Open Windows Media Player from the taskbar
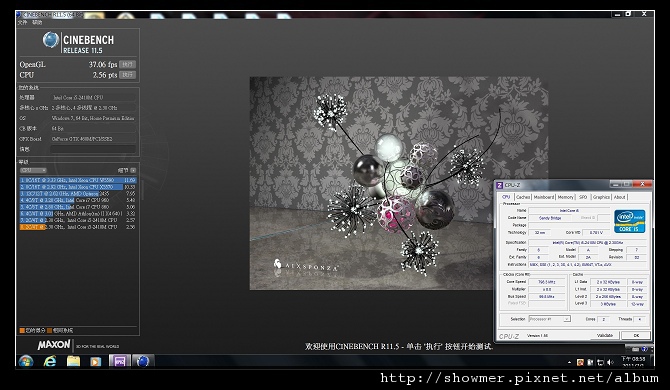Viewport: 670px width, 390px height. (96, 361)
